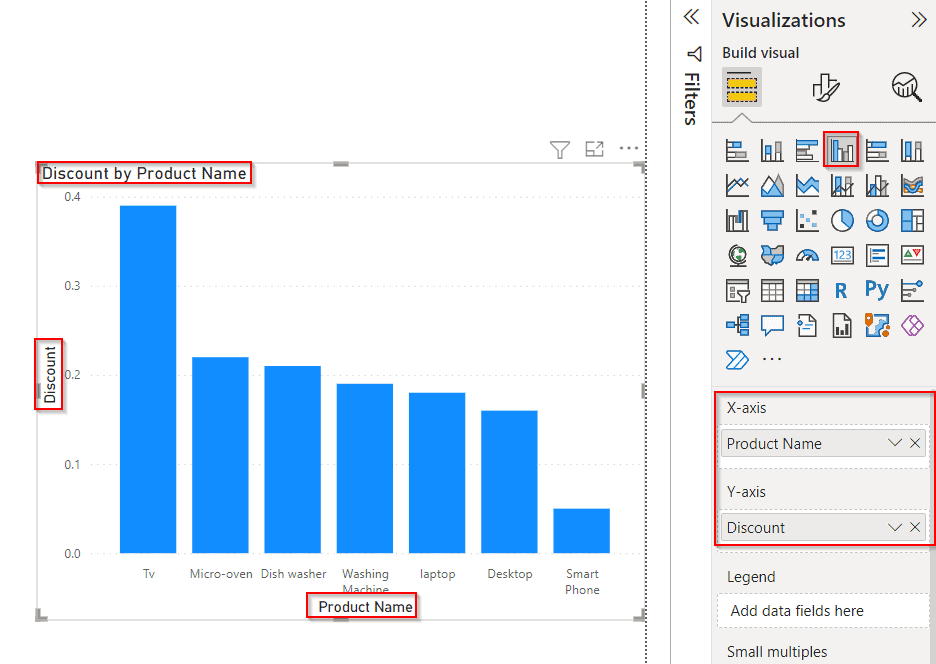This screenshot has height=664, width=936.
Task: Switch to the Format visual tab
Action: pyautogui.click(x=826, y=87)
